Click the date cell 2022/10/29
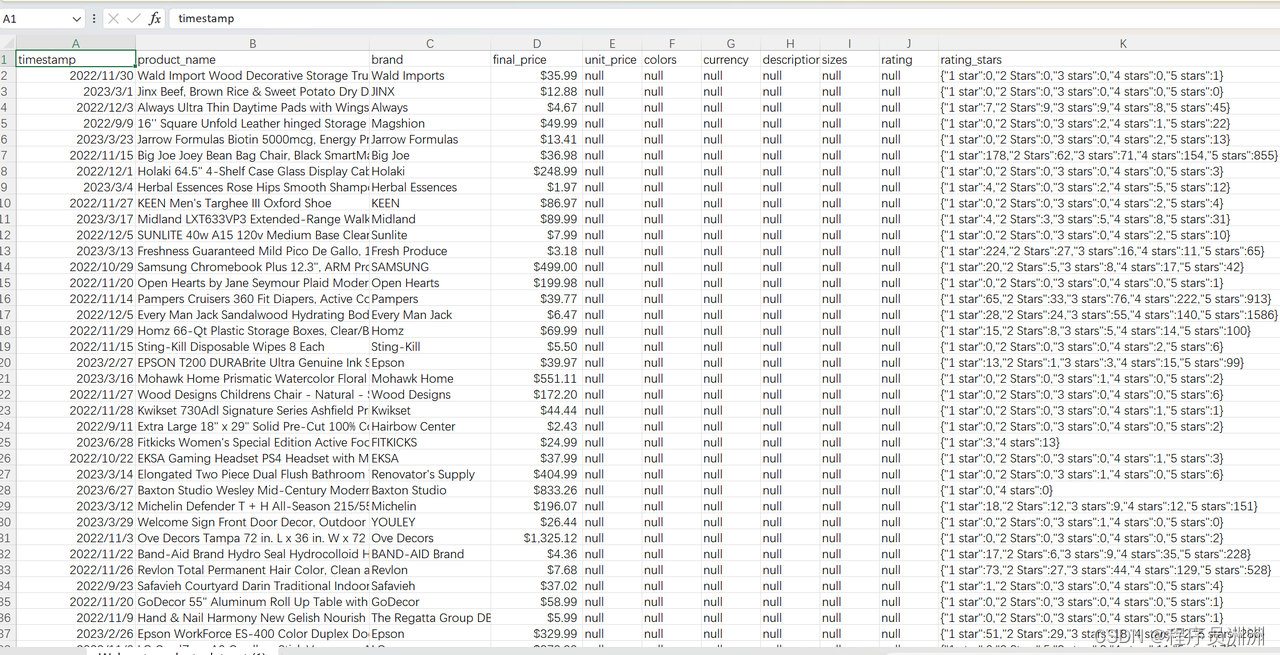1280x655 pixels. [76, 267]
